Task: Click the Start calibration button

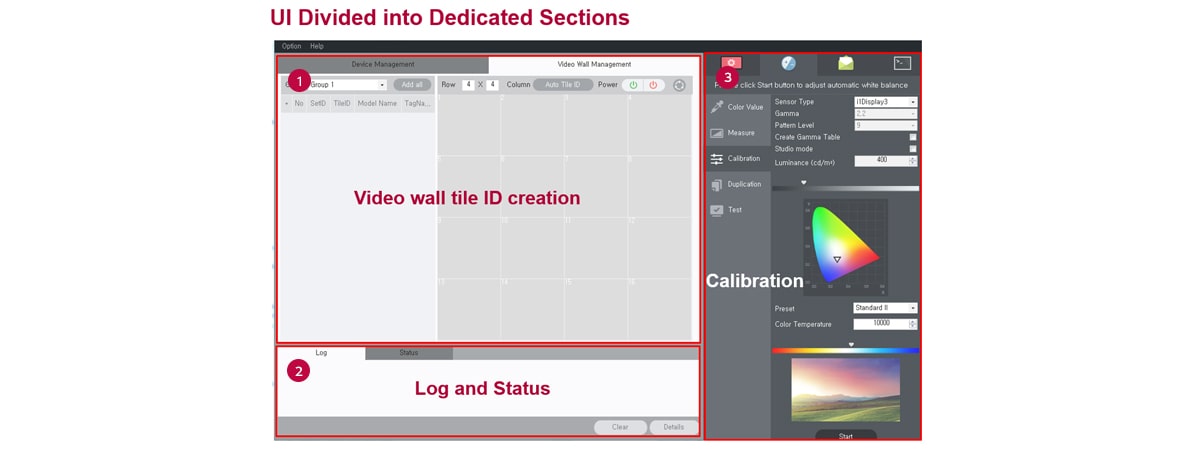Action: [845, 436]
